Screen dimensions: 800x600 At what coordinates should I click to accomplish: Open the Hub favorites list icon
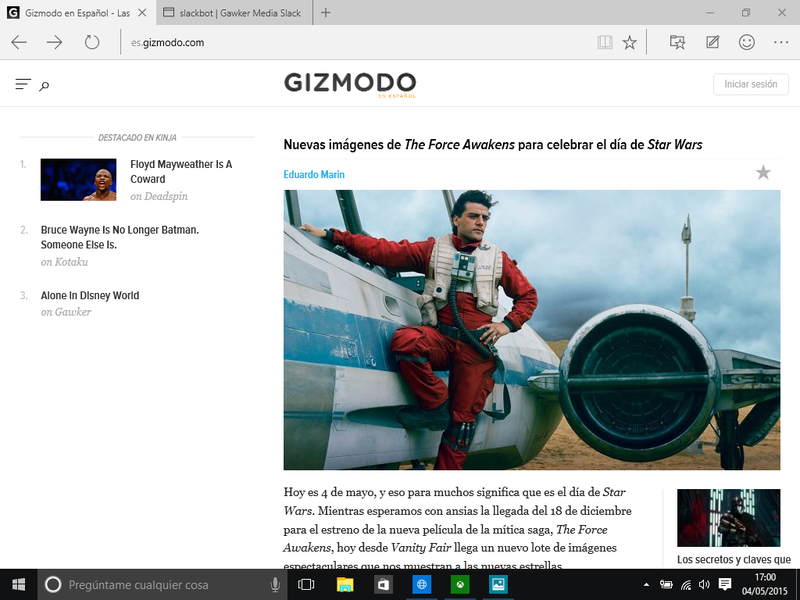pyautogui.click(x=677, y=42)
